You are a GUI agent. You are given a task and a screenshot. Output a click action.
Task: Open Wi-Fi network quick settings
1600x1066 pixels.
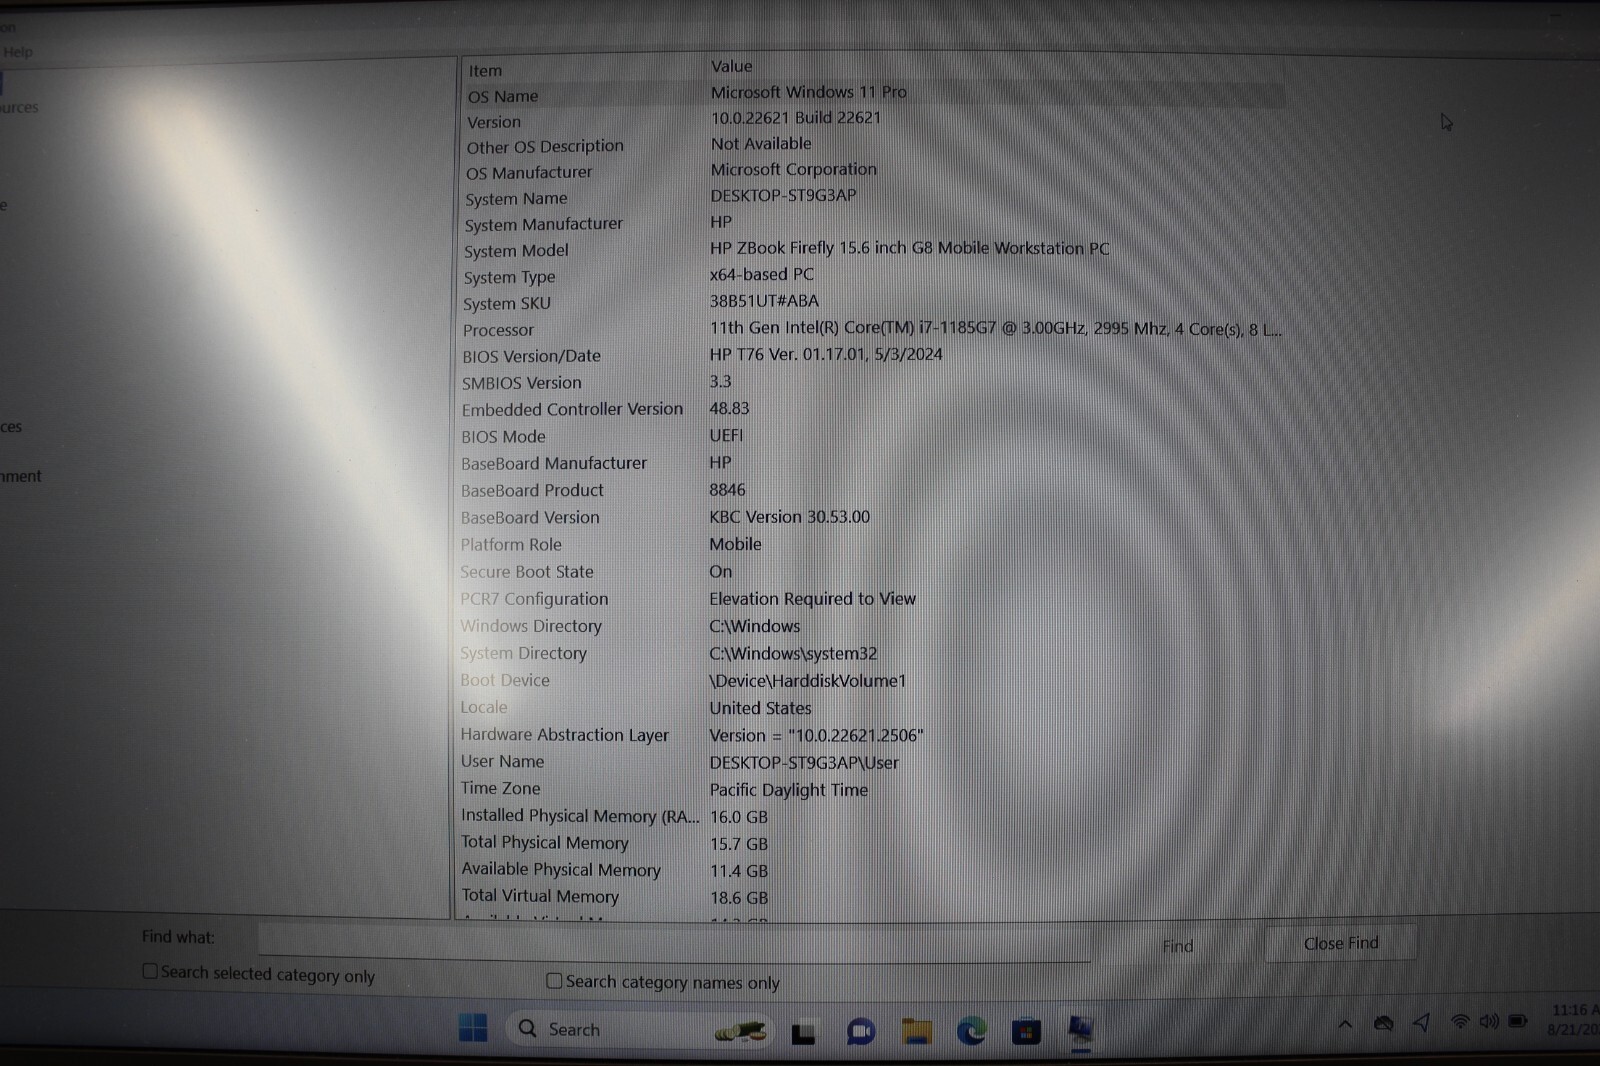click(x=1460, y=1021)
